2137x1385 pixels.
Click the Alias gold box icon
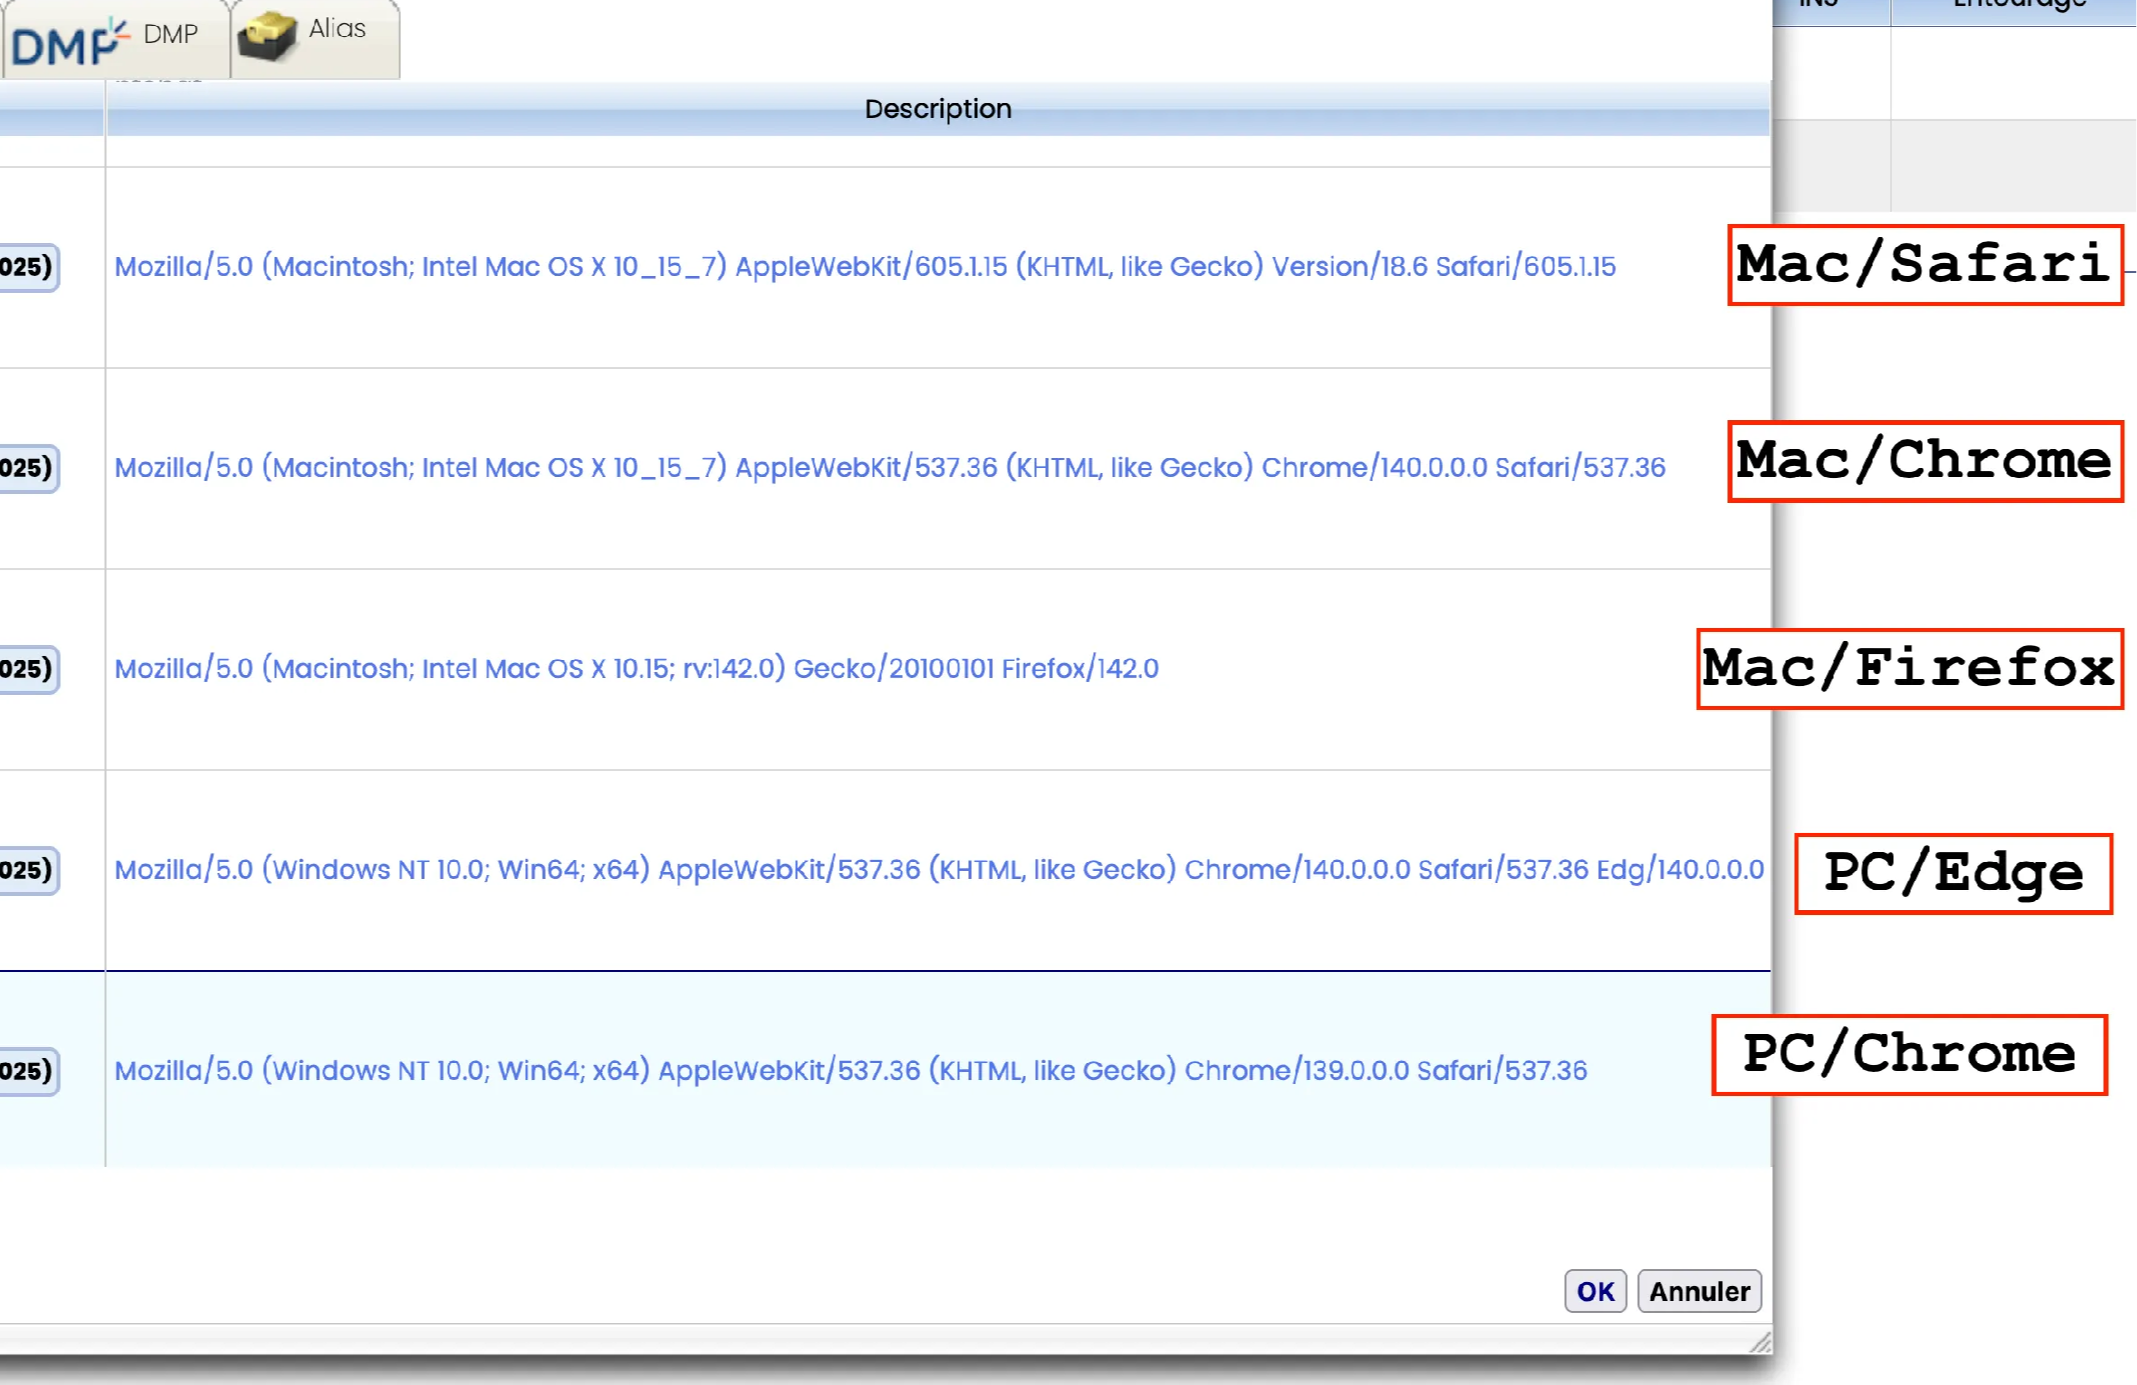coord(267,36)
